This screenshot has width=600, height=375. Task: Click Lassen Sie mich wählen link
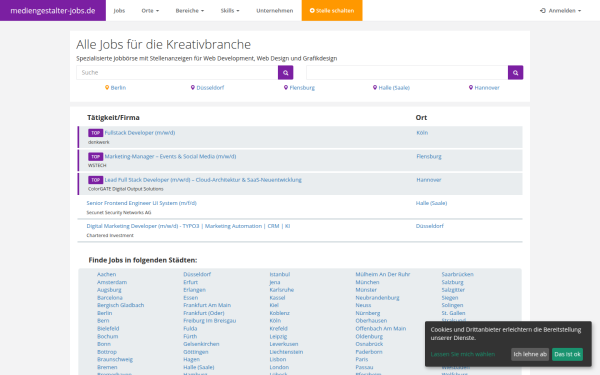[x=463, y=354]
